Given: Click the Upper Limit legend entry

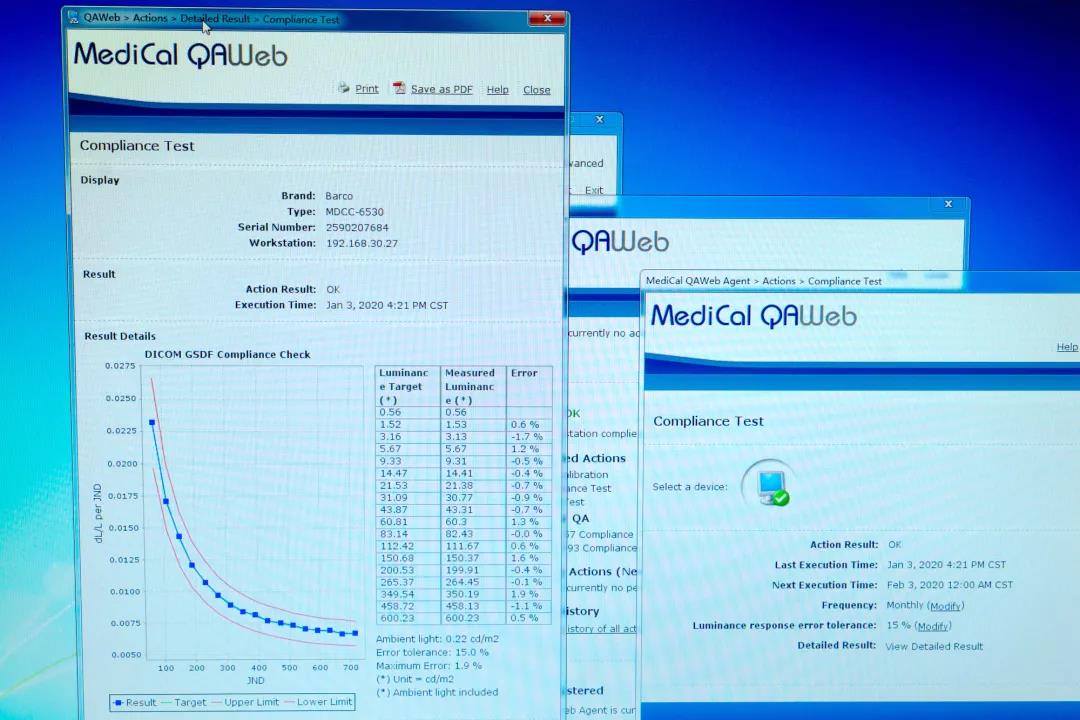Looking at the screenshot, I should pos(248,702).
